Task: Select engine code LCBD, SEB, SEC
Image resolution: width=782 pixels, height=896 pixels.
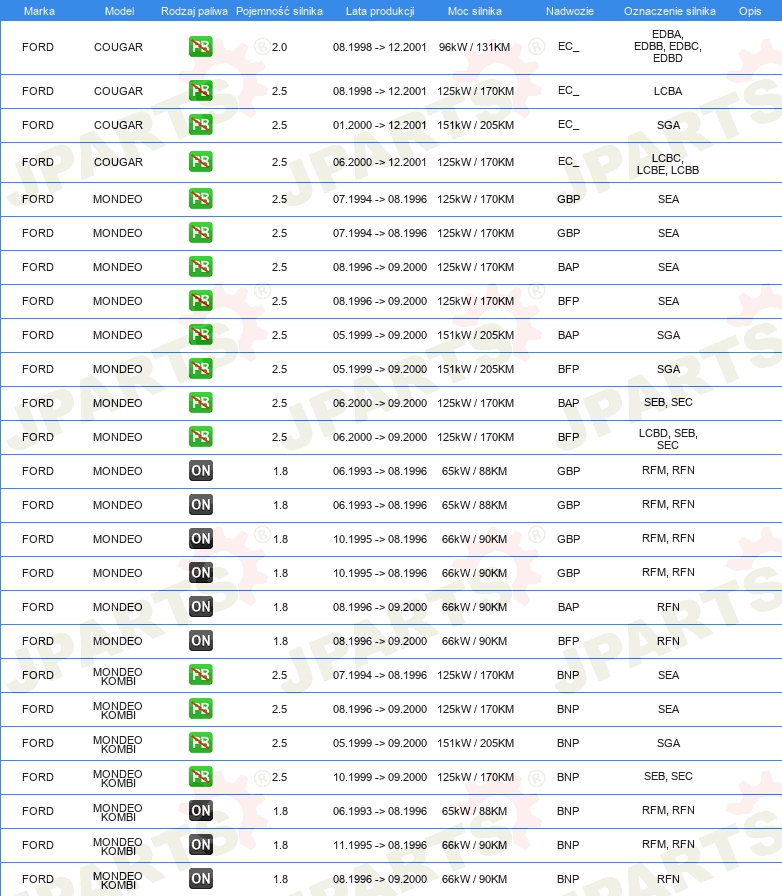Action: click(668, 439)
